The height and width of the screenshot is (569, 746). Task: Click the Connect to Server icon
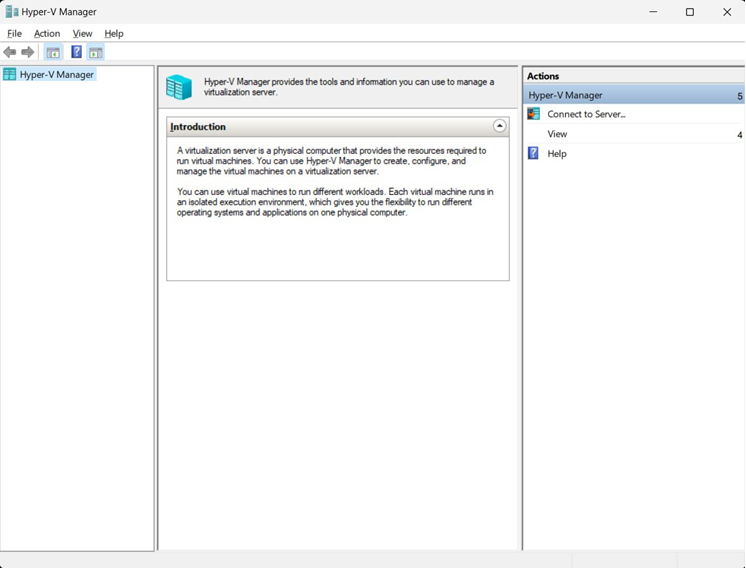[534, 114]
